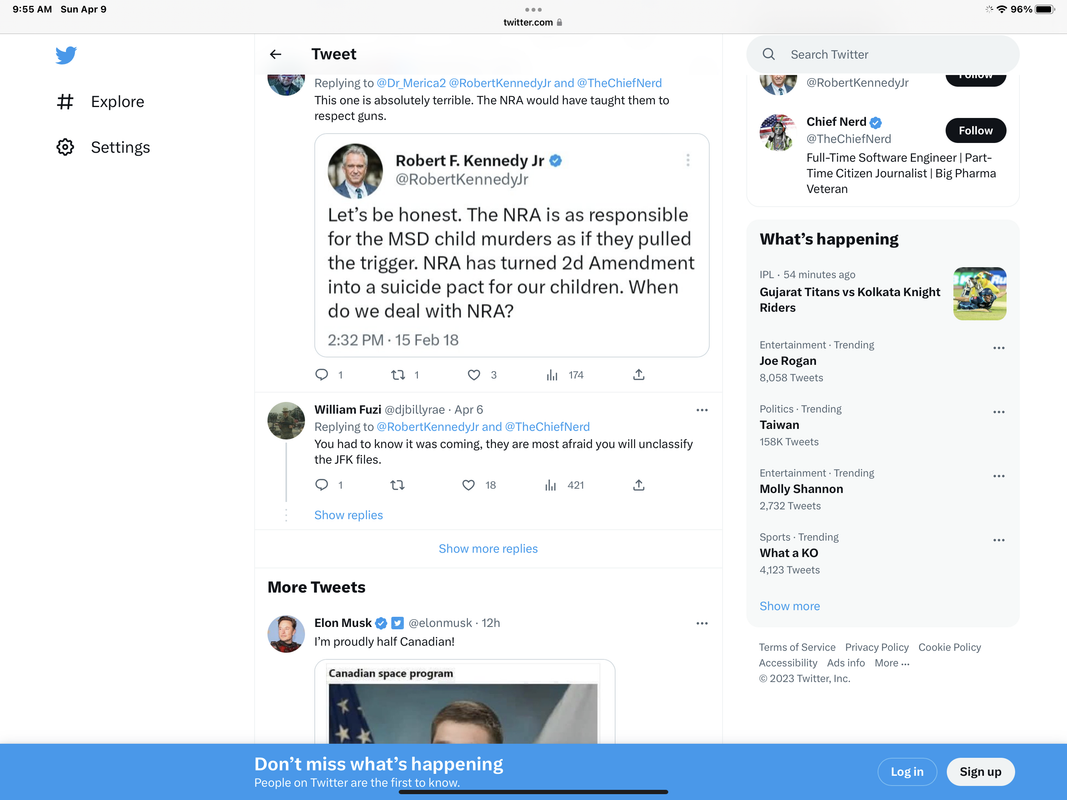Open Terms of Service link
1067x800 pixels.
click(797, 647)
